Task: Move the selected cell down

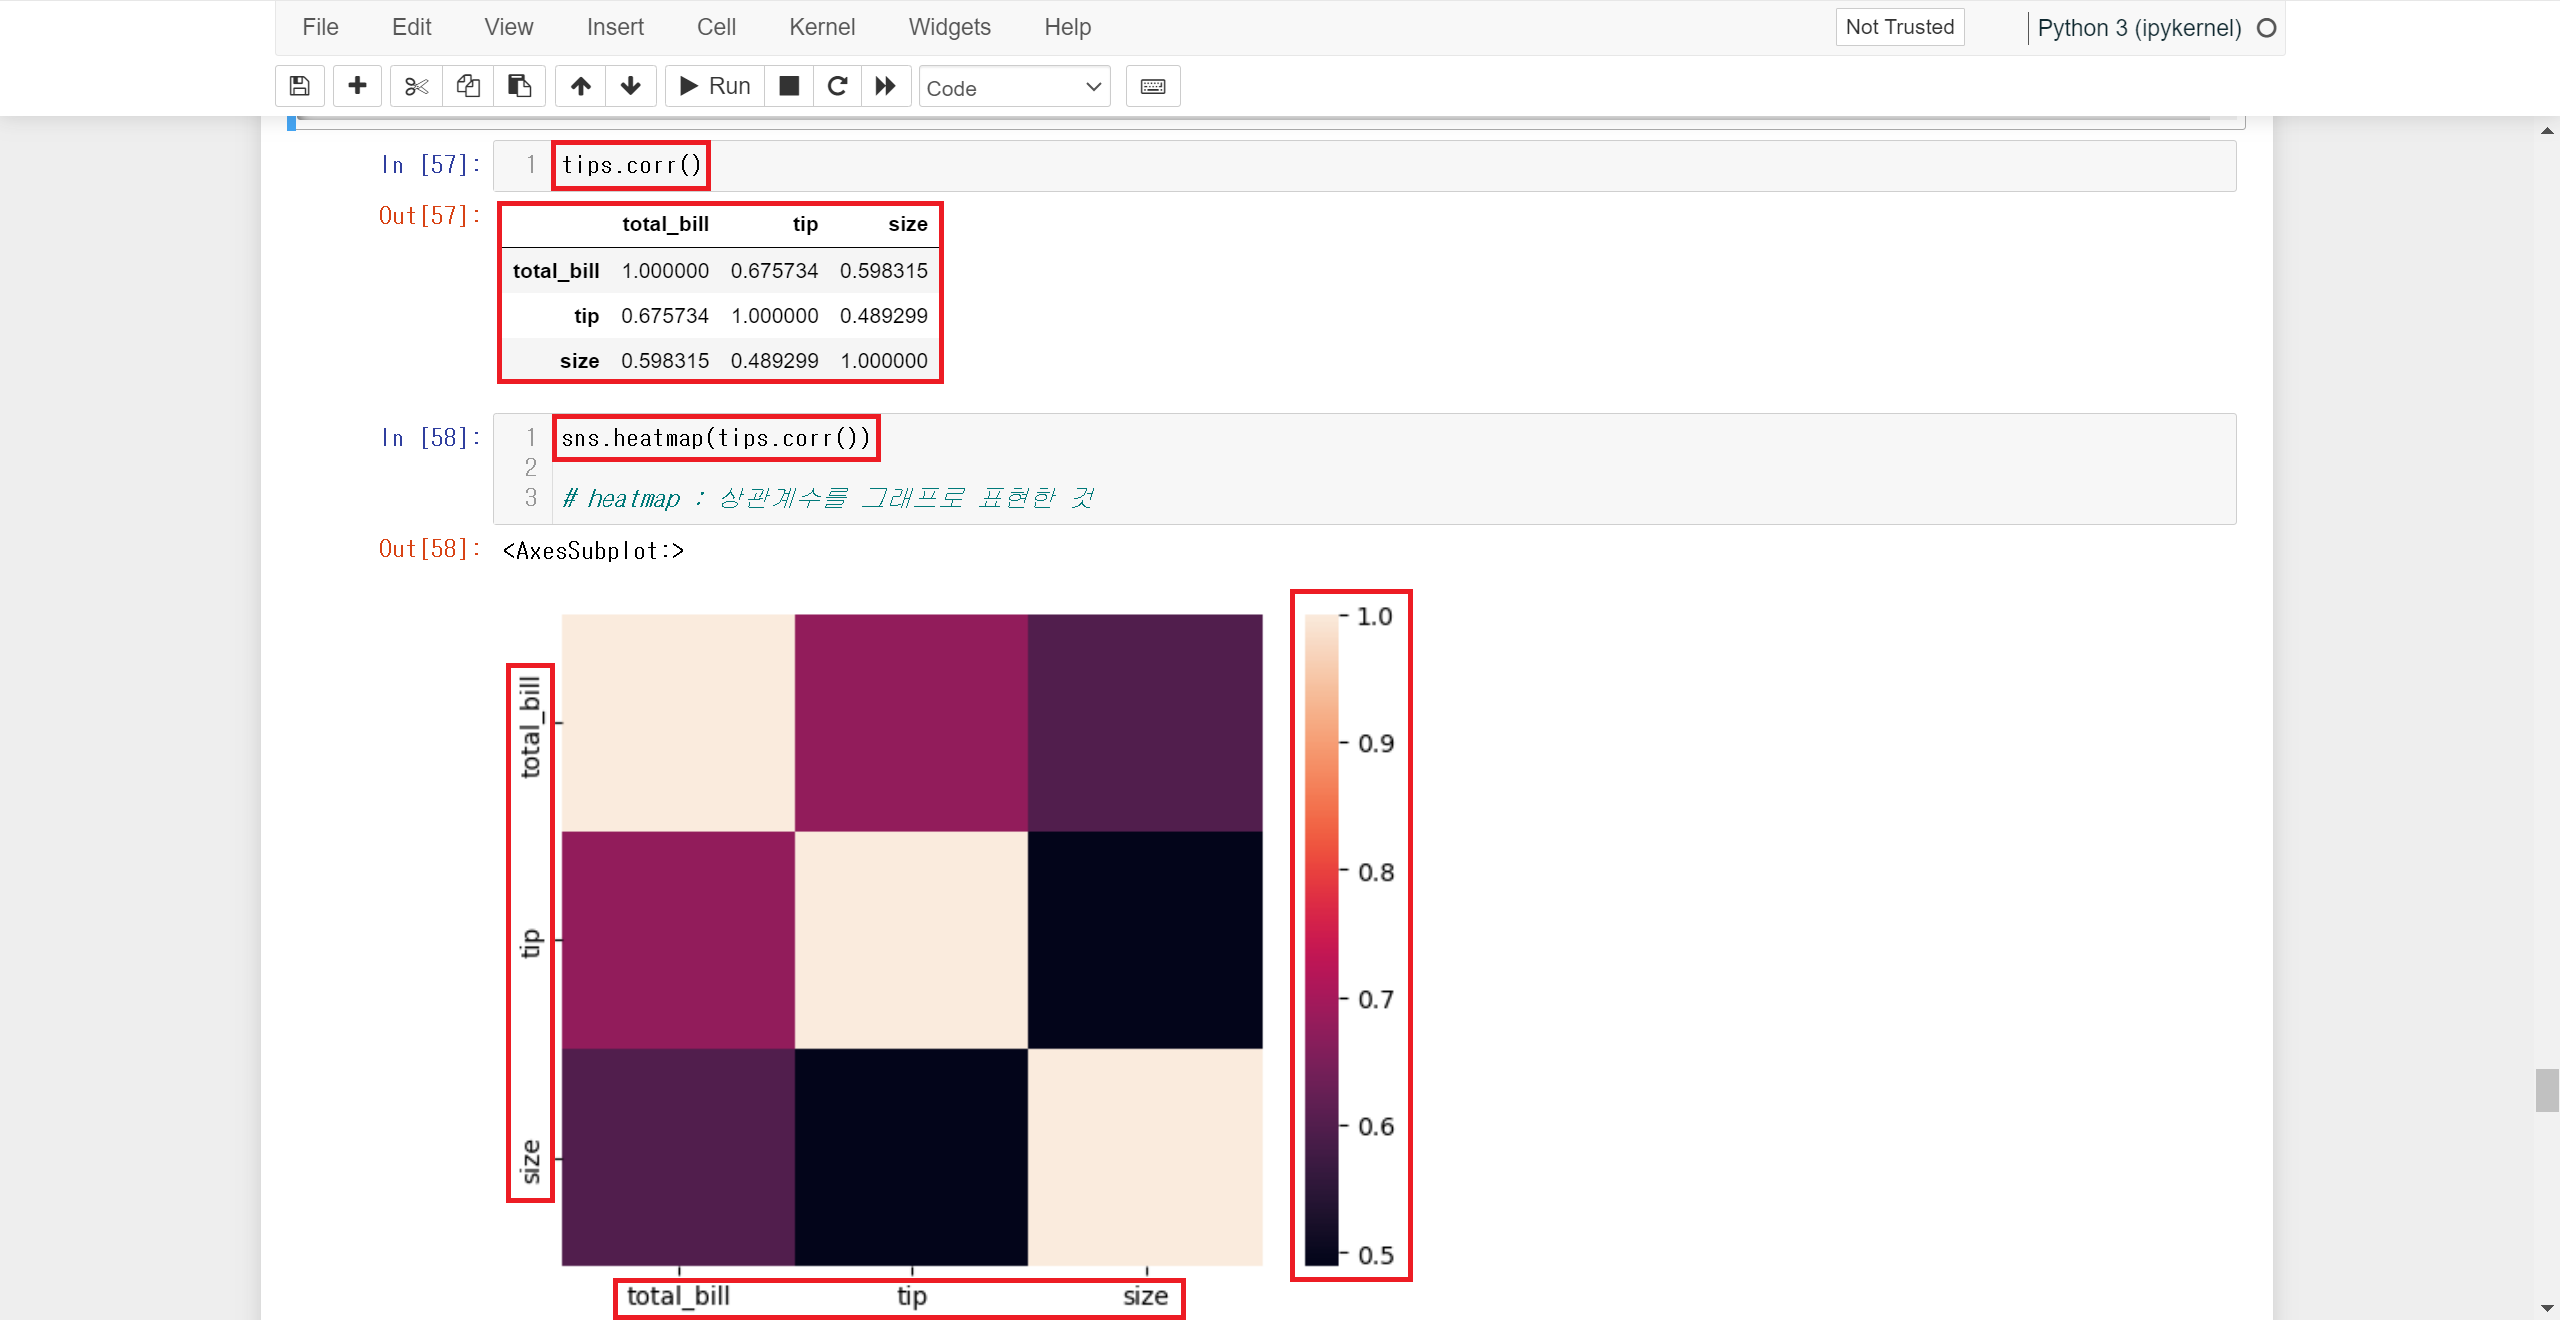Action: pos(631,86)
